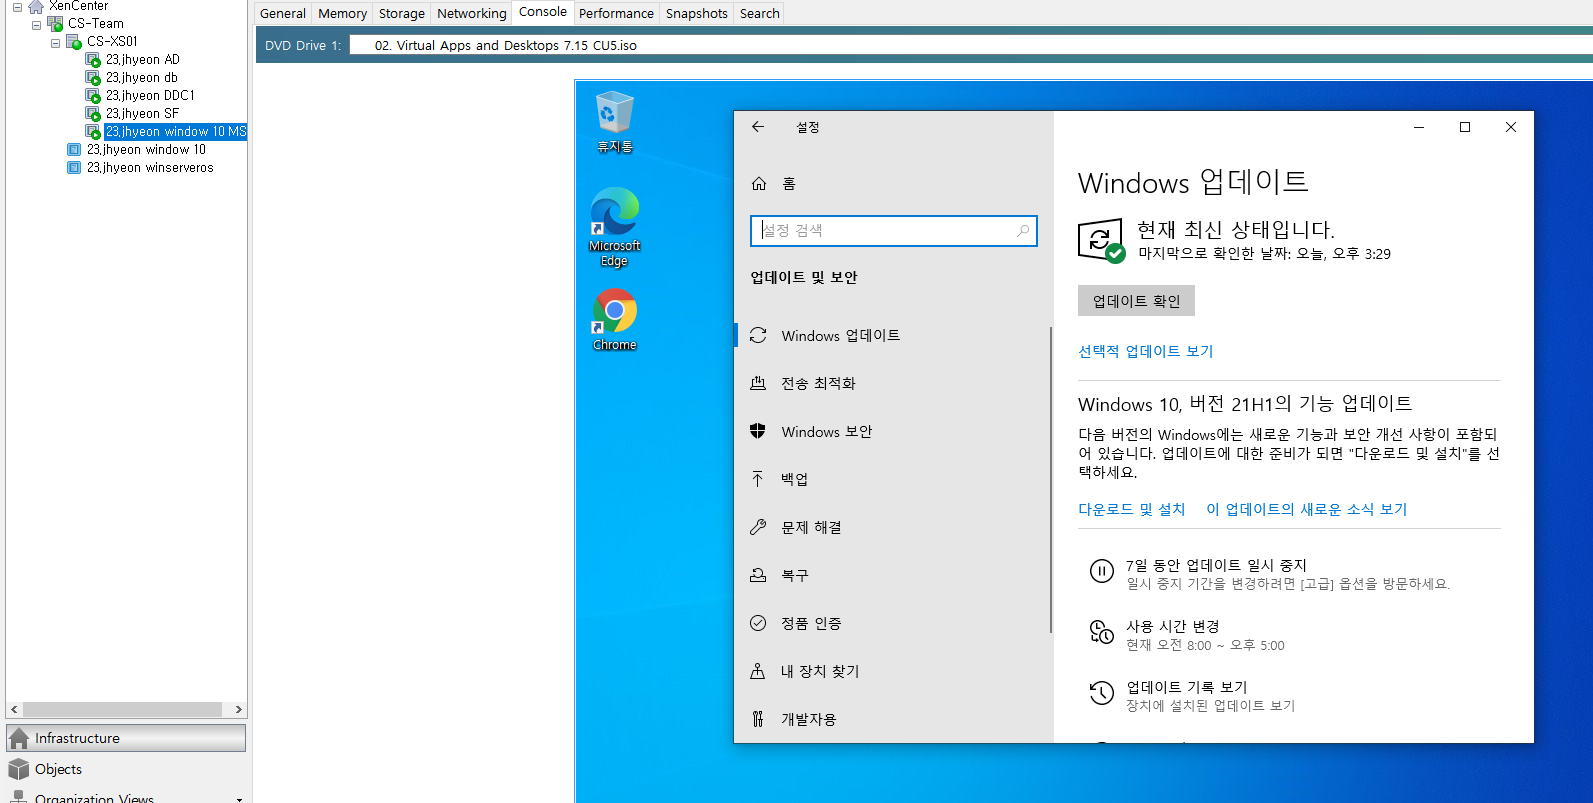Collapse the XenCenter root node
Image resolution: width=1593 pixels, height=803 pixels.
[17, 6]
